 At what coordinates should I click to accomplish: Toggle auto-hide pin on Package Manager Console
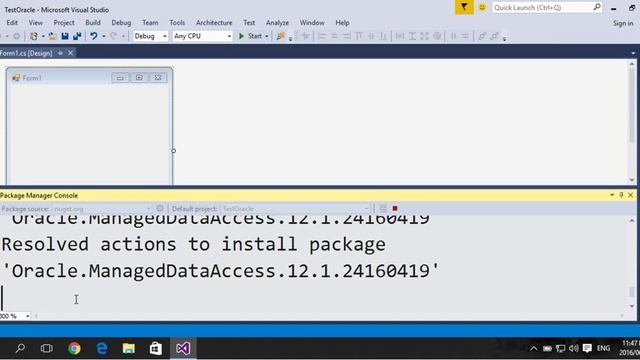pyautogui.click(x=621, y=195)
